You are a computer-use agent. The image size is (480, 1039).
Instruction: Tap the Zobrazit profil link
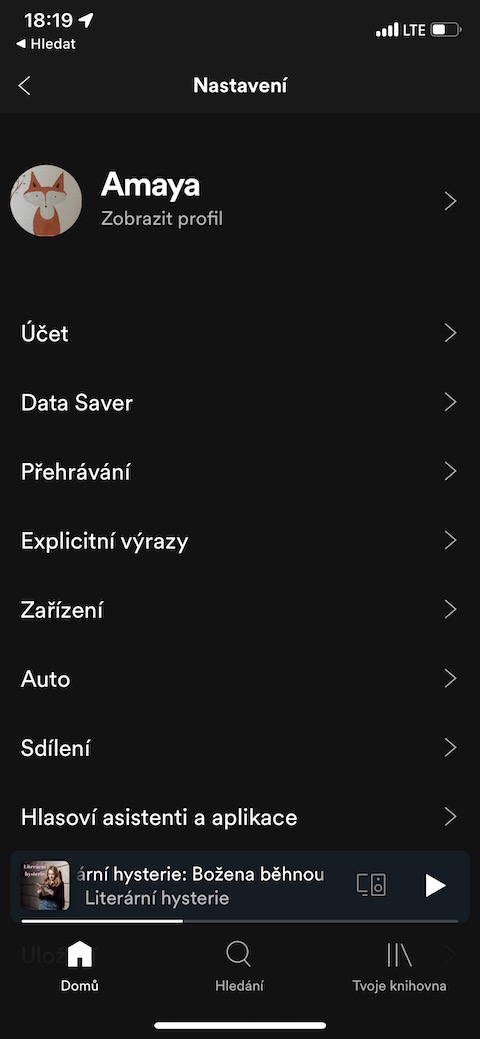tap(162, 219)
